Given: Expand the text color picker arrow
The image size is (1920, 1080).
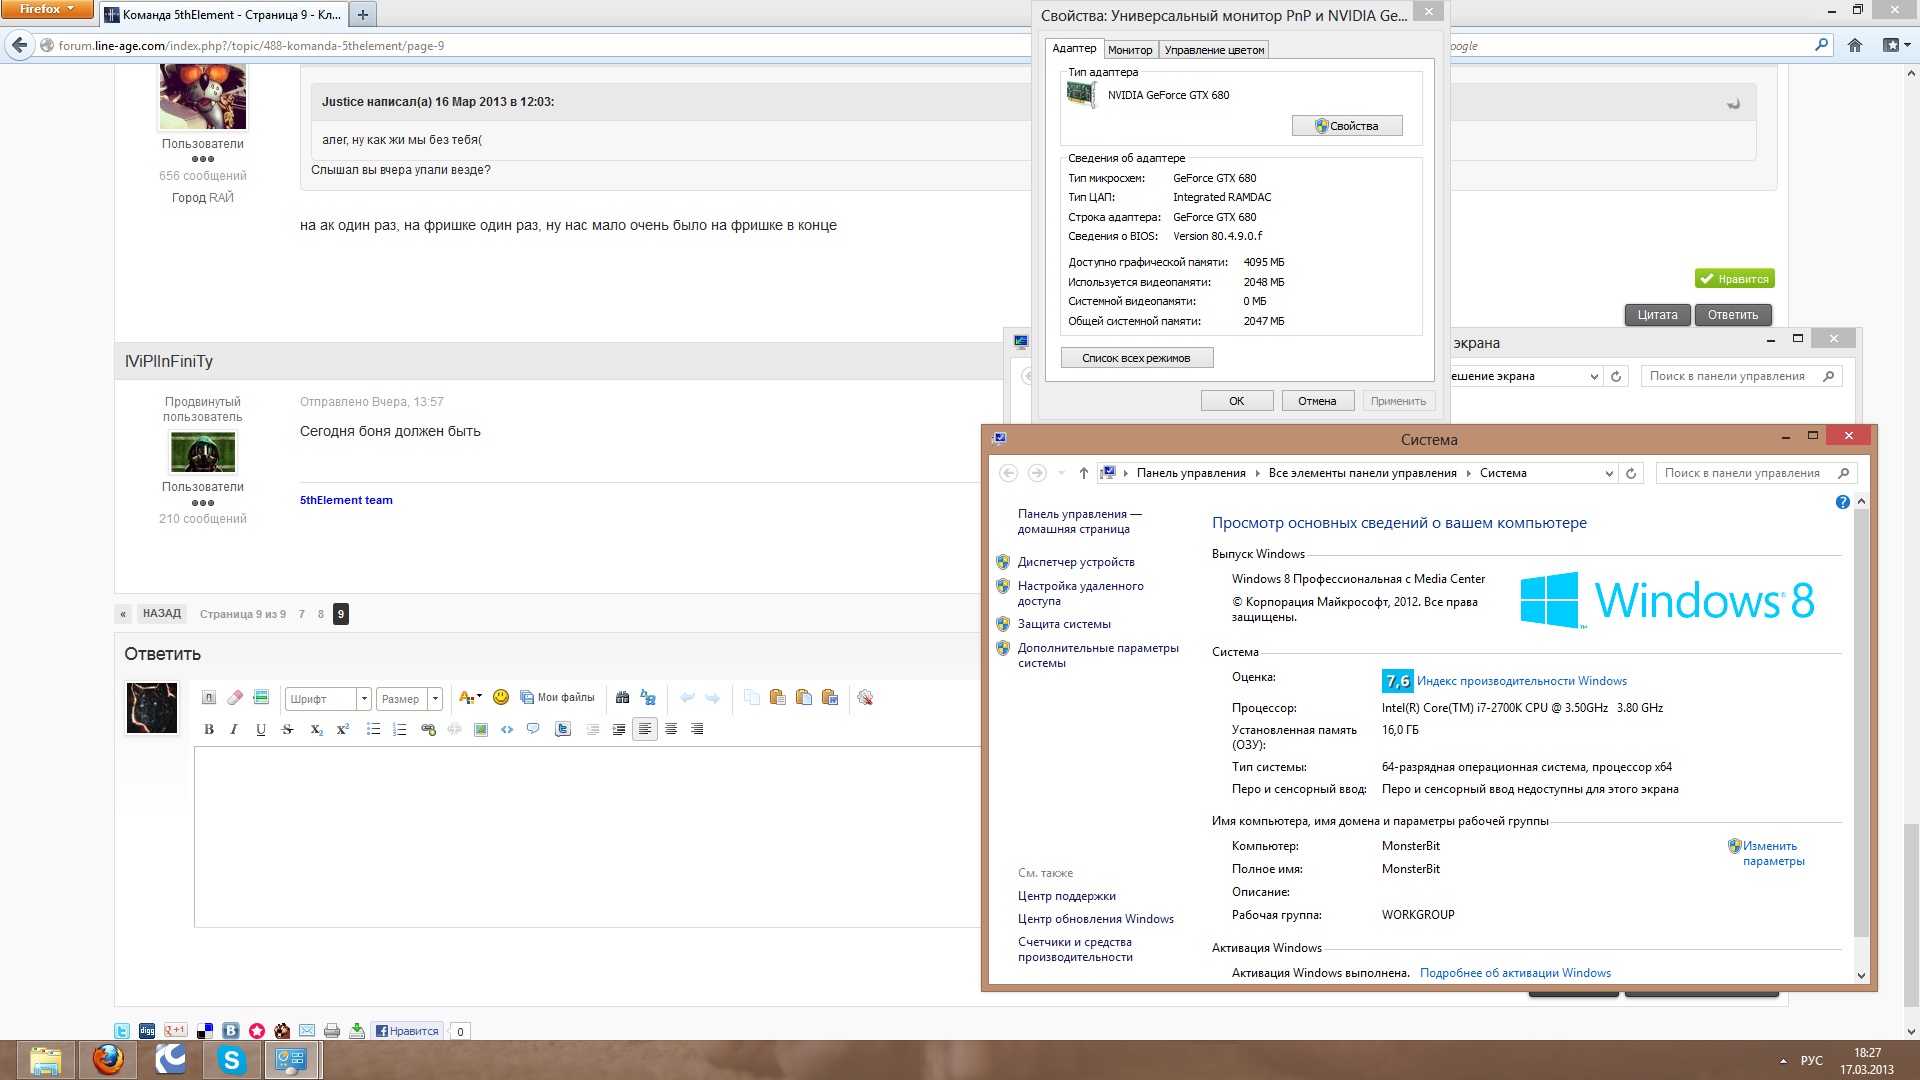Looking at the screenshot, I should point(480,696).
